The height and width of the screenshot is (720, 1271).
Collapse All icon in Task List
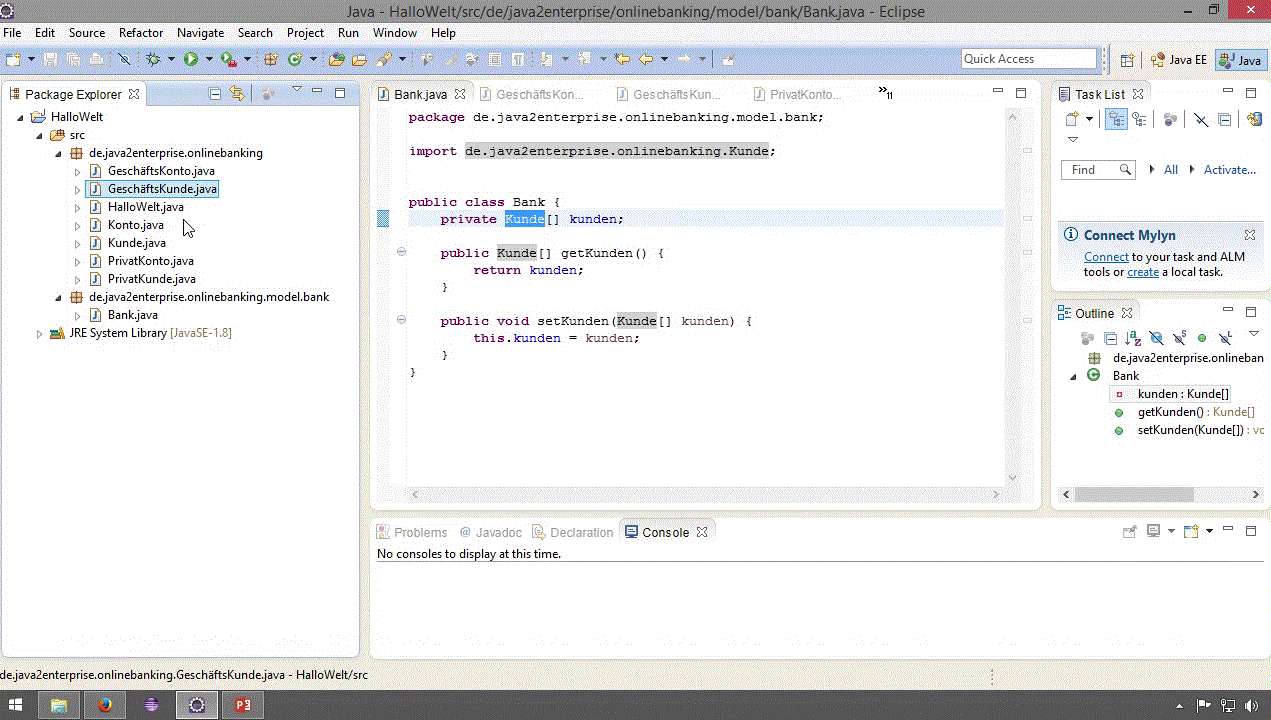pyautogui.click(x=1224, y=119)
